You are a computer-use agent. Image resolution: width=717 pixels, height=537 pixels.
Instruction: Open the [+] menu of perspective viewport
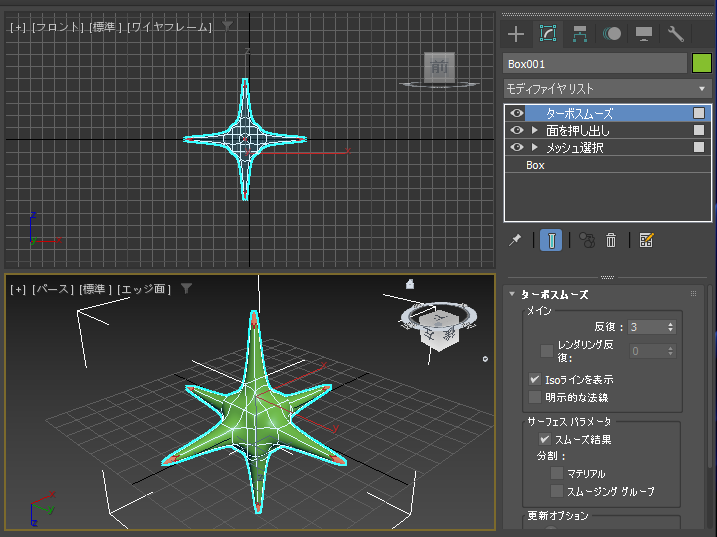tap(18, 289)
